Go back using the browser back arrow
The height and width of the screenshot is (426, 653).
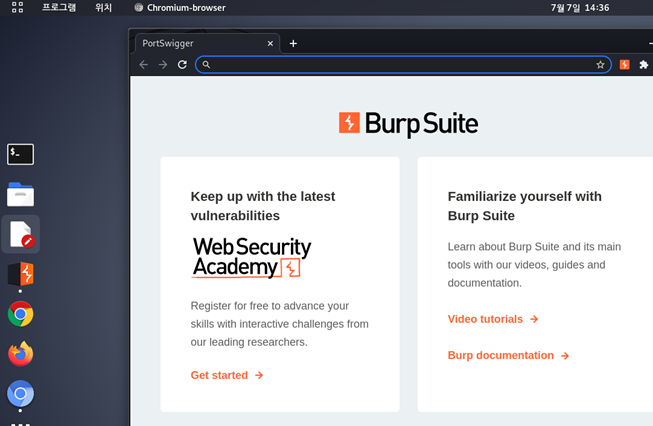[144, 65]
